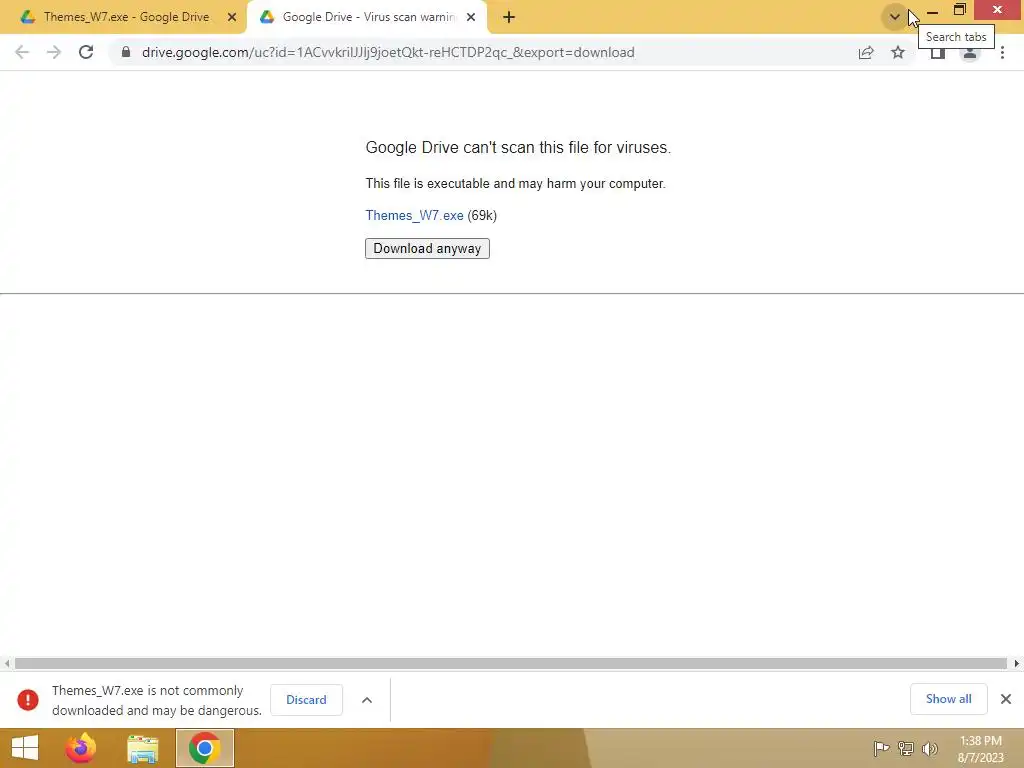This screenshot has height=768, width=1024.
Task: Click the text "Google Drive can't scan this file for viruses."
Action: (x=518, y=148)
